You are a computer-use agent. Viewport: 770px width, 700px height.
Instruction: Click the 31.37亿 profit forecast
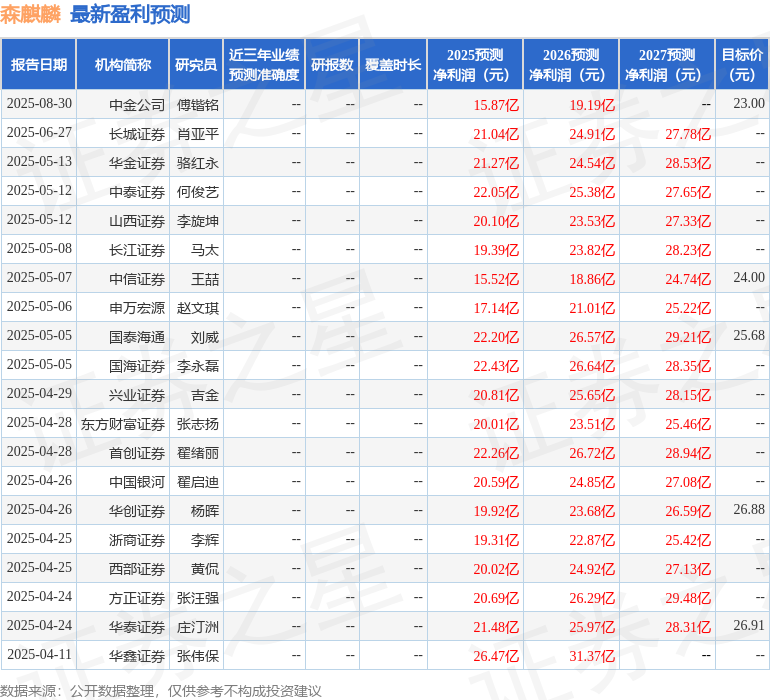pos(592,655)
